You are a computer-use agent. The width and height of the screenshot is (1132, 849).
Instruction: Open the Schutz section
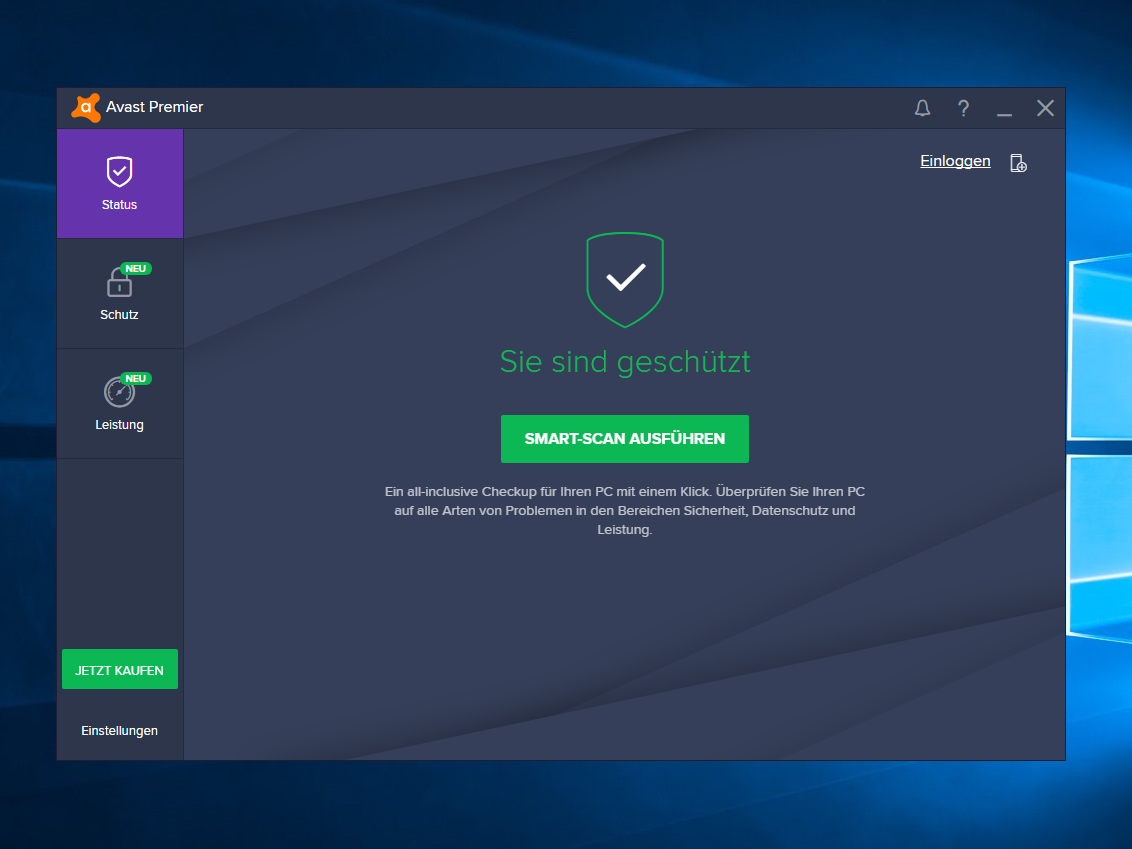point(120,293)
